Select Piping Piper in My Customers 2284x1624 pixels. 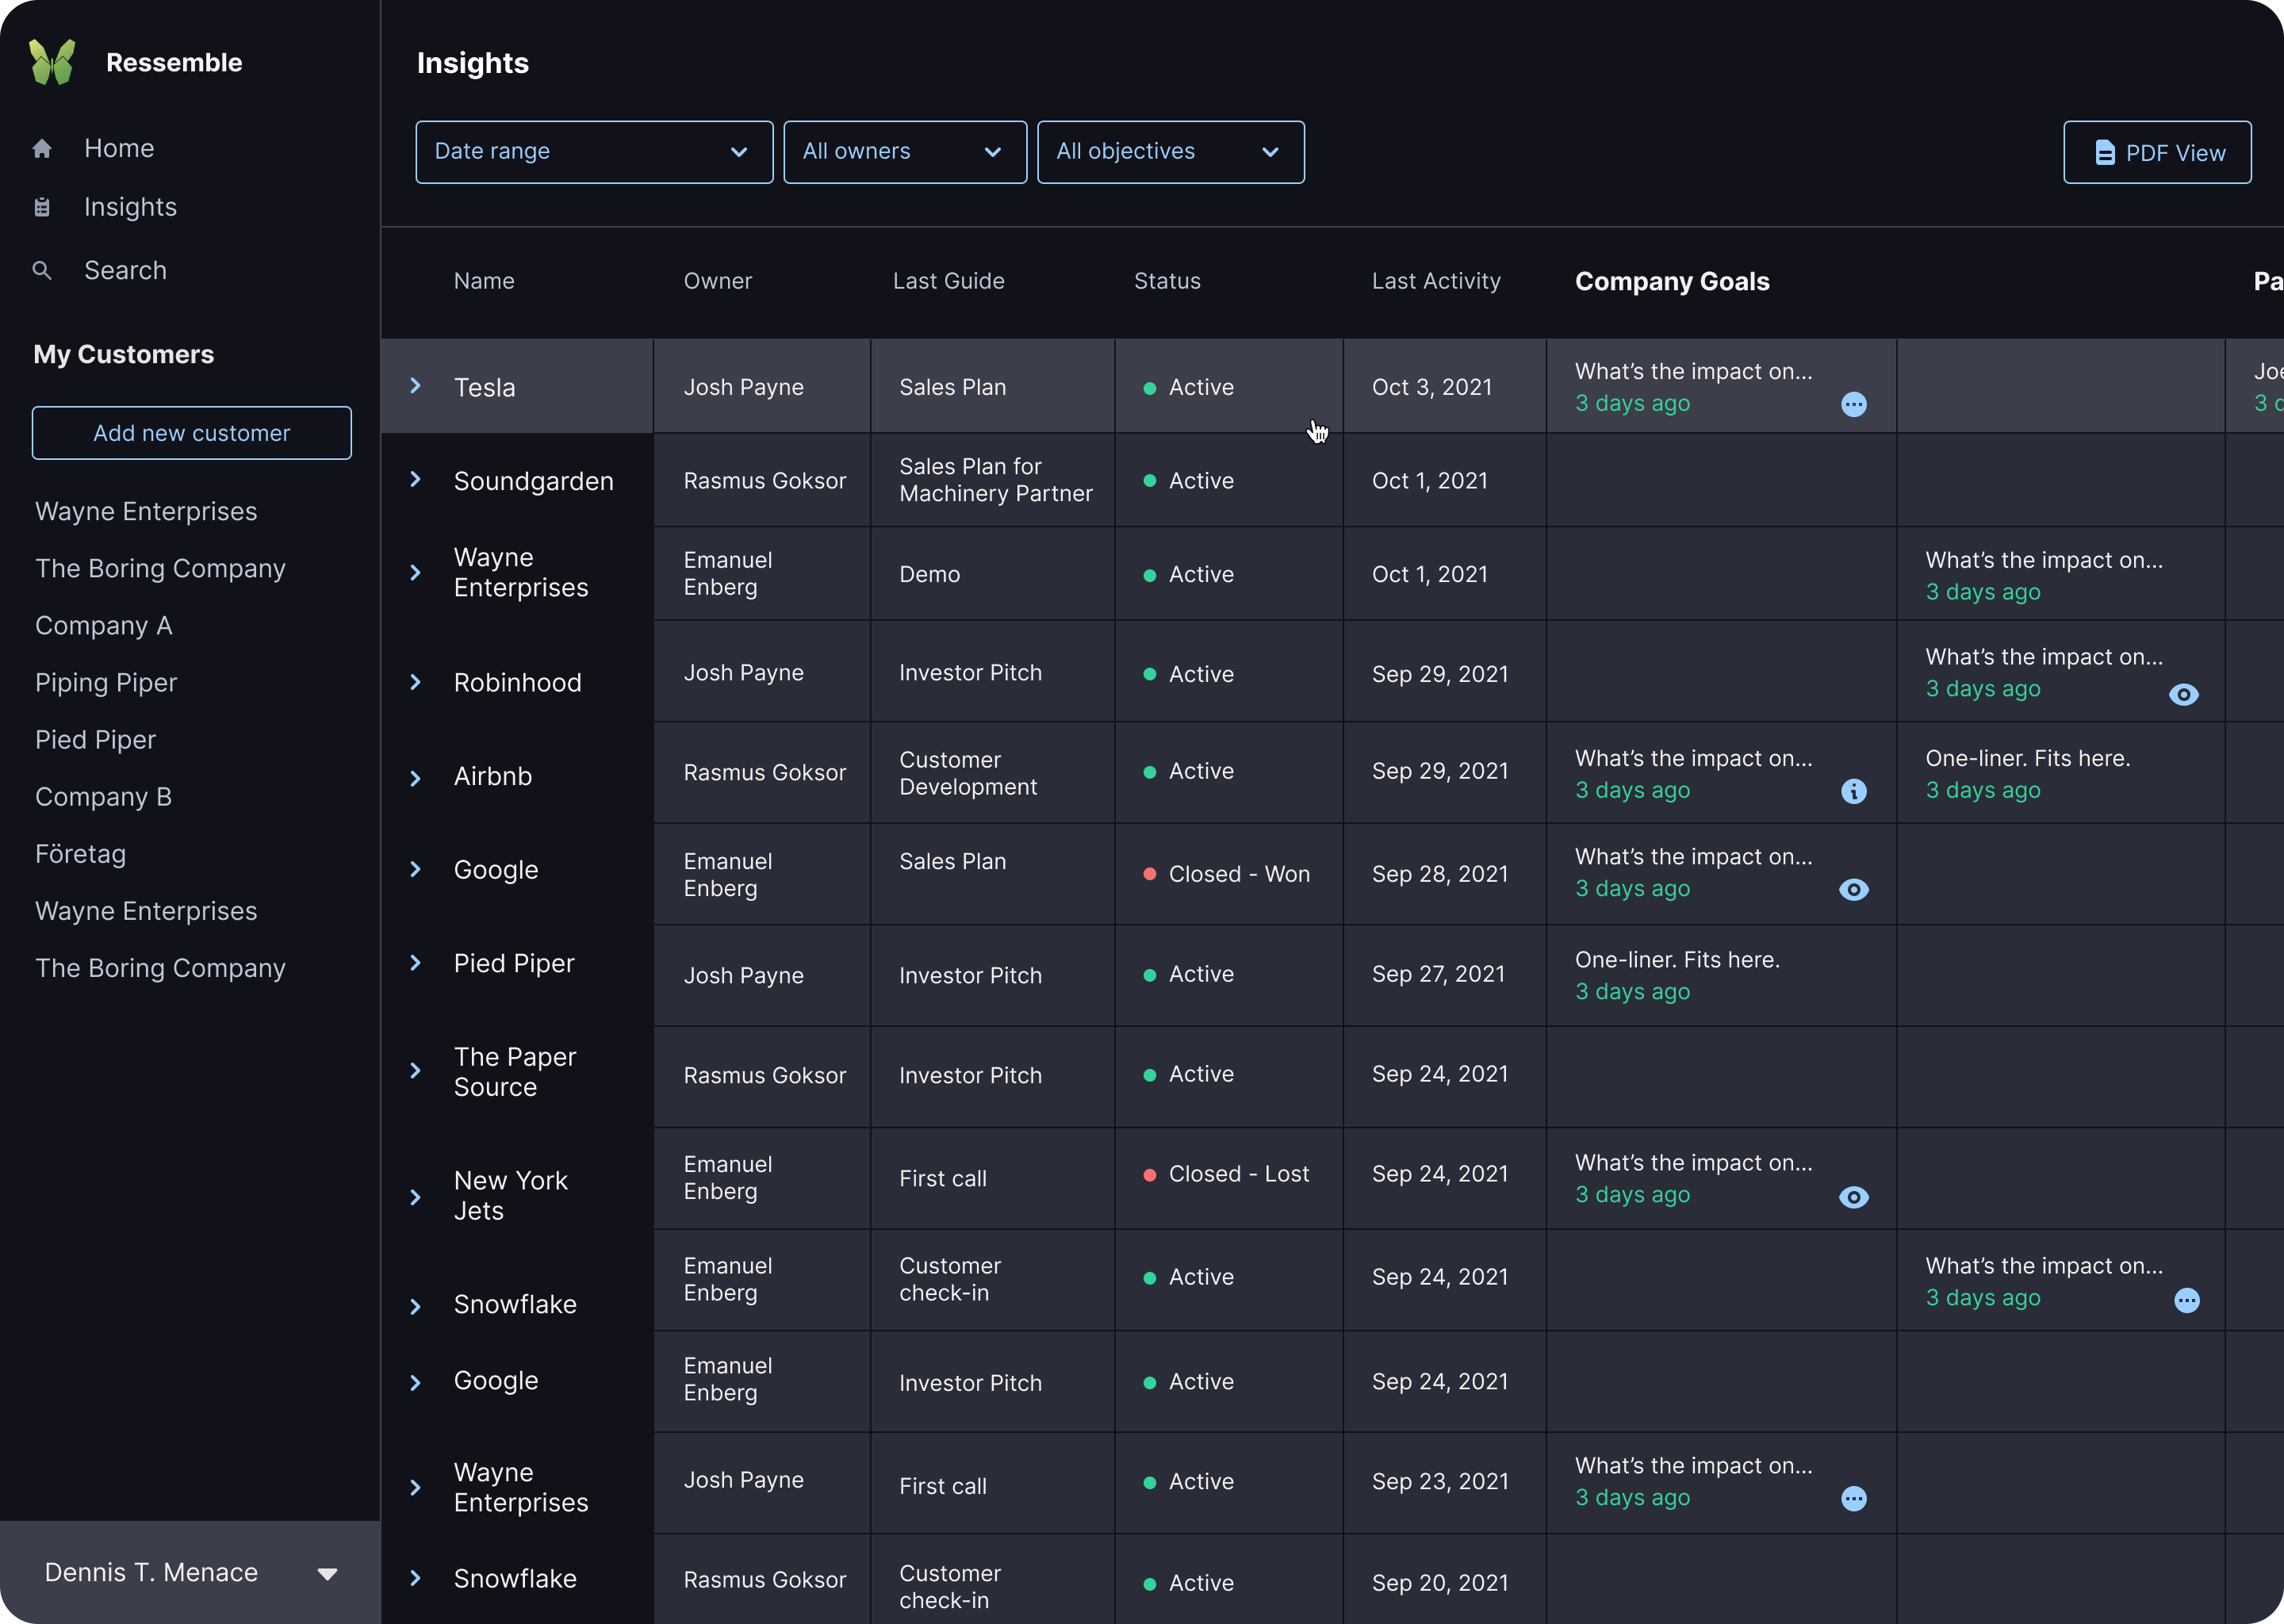106,683
